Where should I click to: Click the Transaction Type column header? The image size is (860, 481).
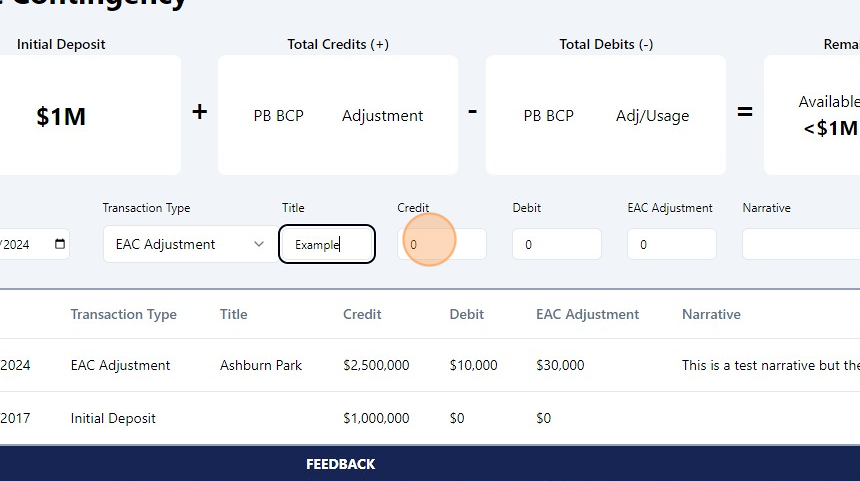click(x=123, y=314)
